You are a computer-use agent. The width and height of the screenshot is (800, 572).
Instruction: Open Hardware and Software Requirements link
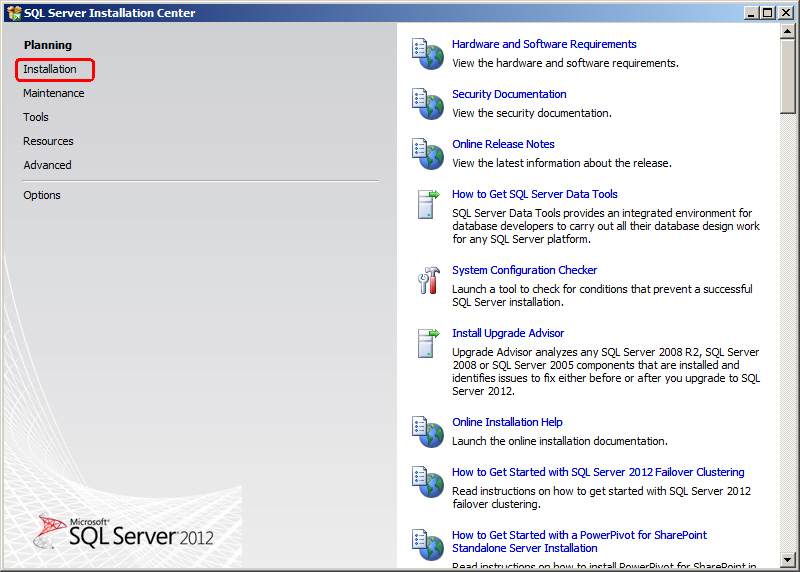(544, 44)
